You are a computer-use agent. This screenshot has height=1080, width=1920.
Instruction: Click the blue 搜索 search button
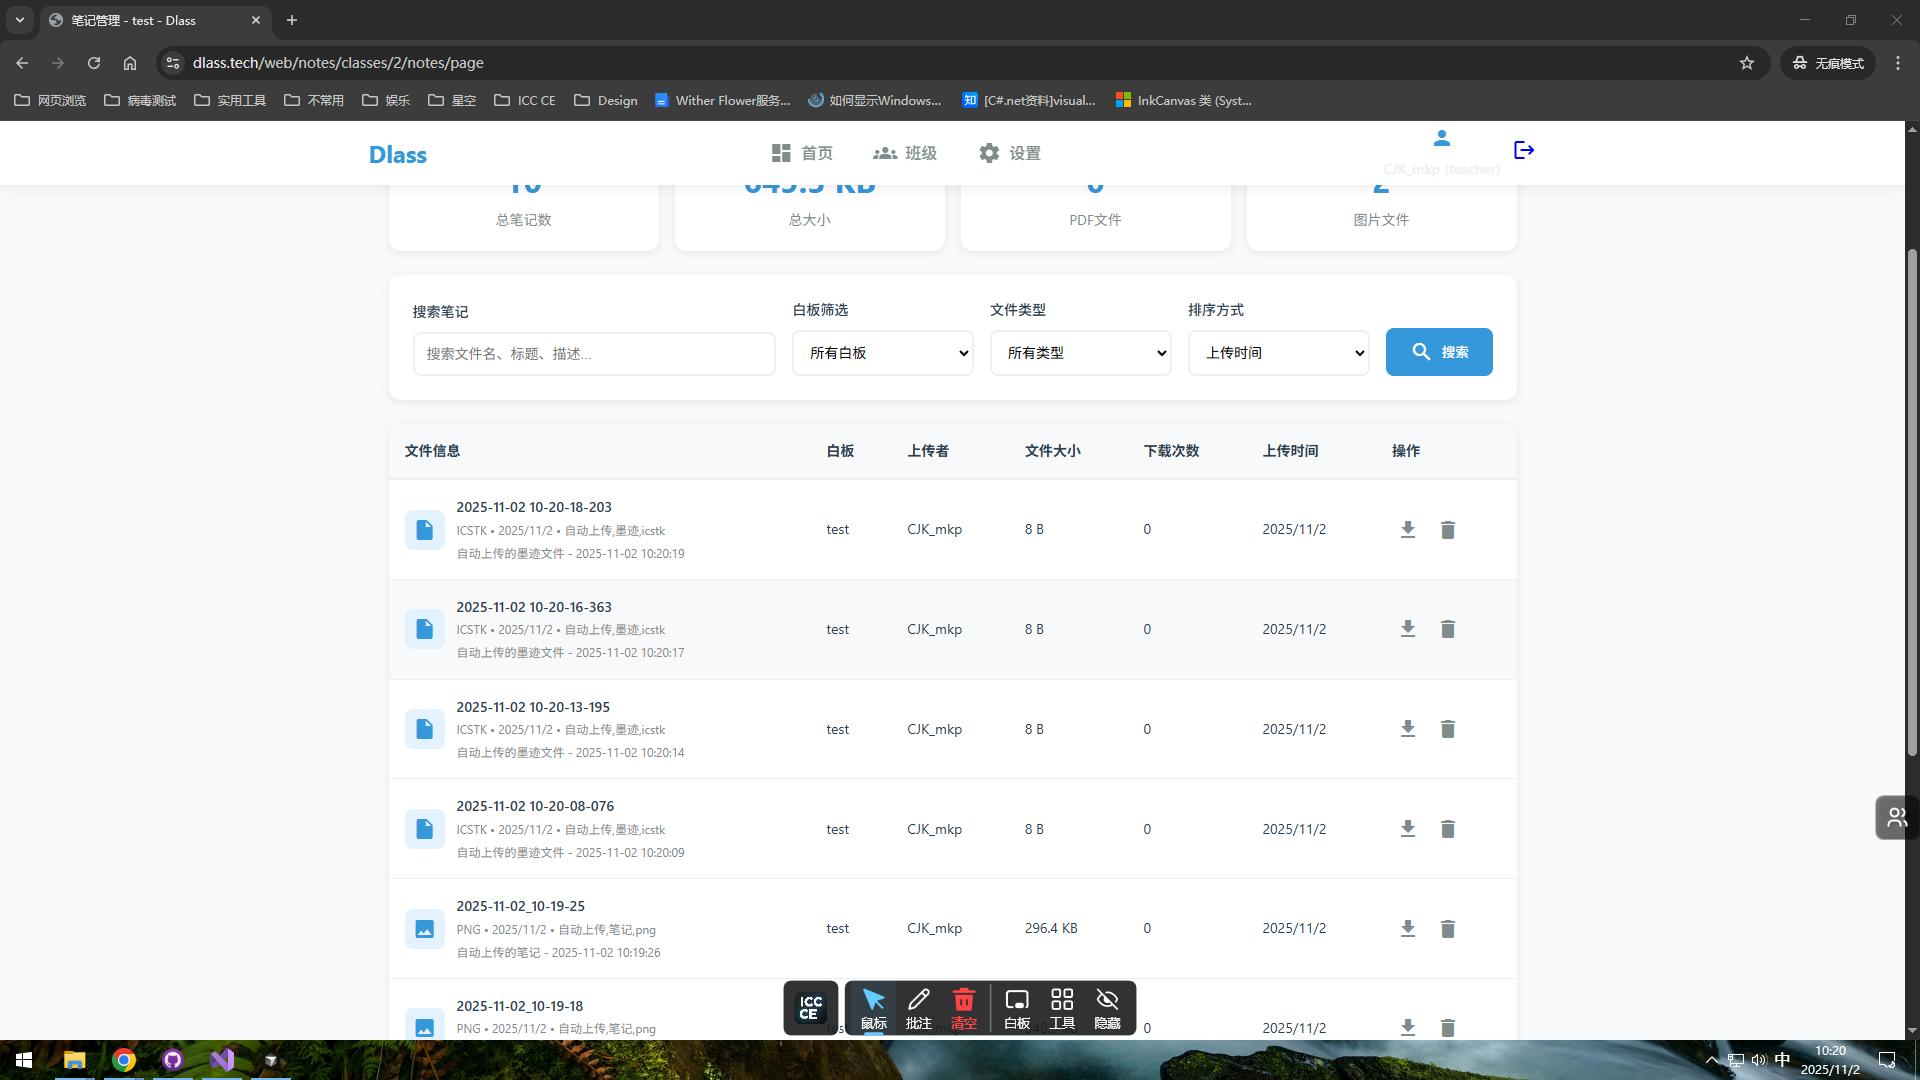coord(1438,352)
